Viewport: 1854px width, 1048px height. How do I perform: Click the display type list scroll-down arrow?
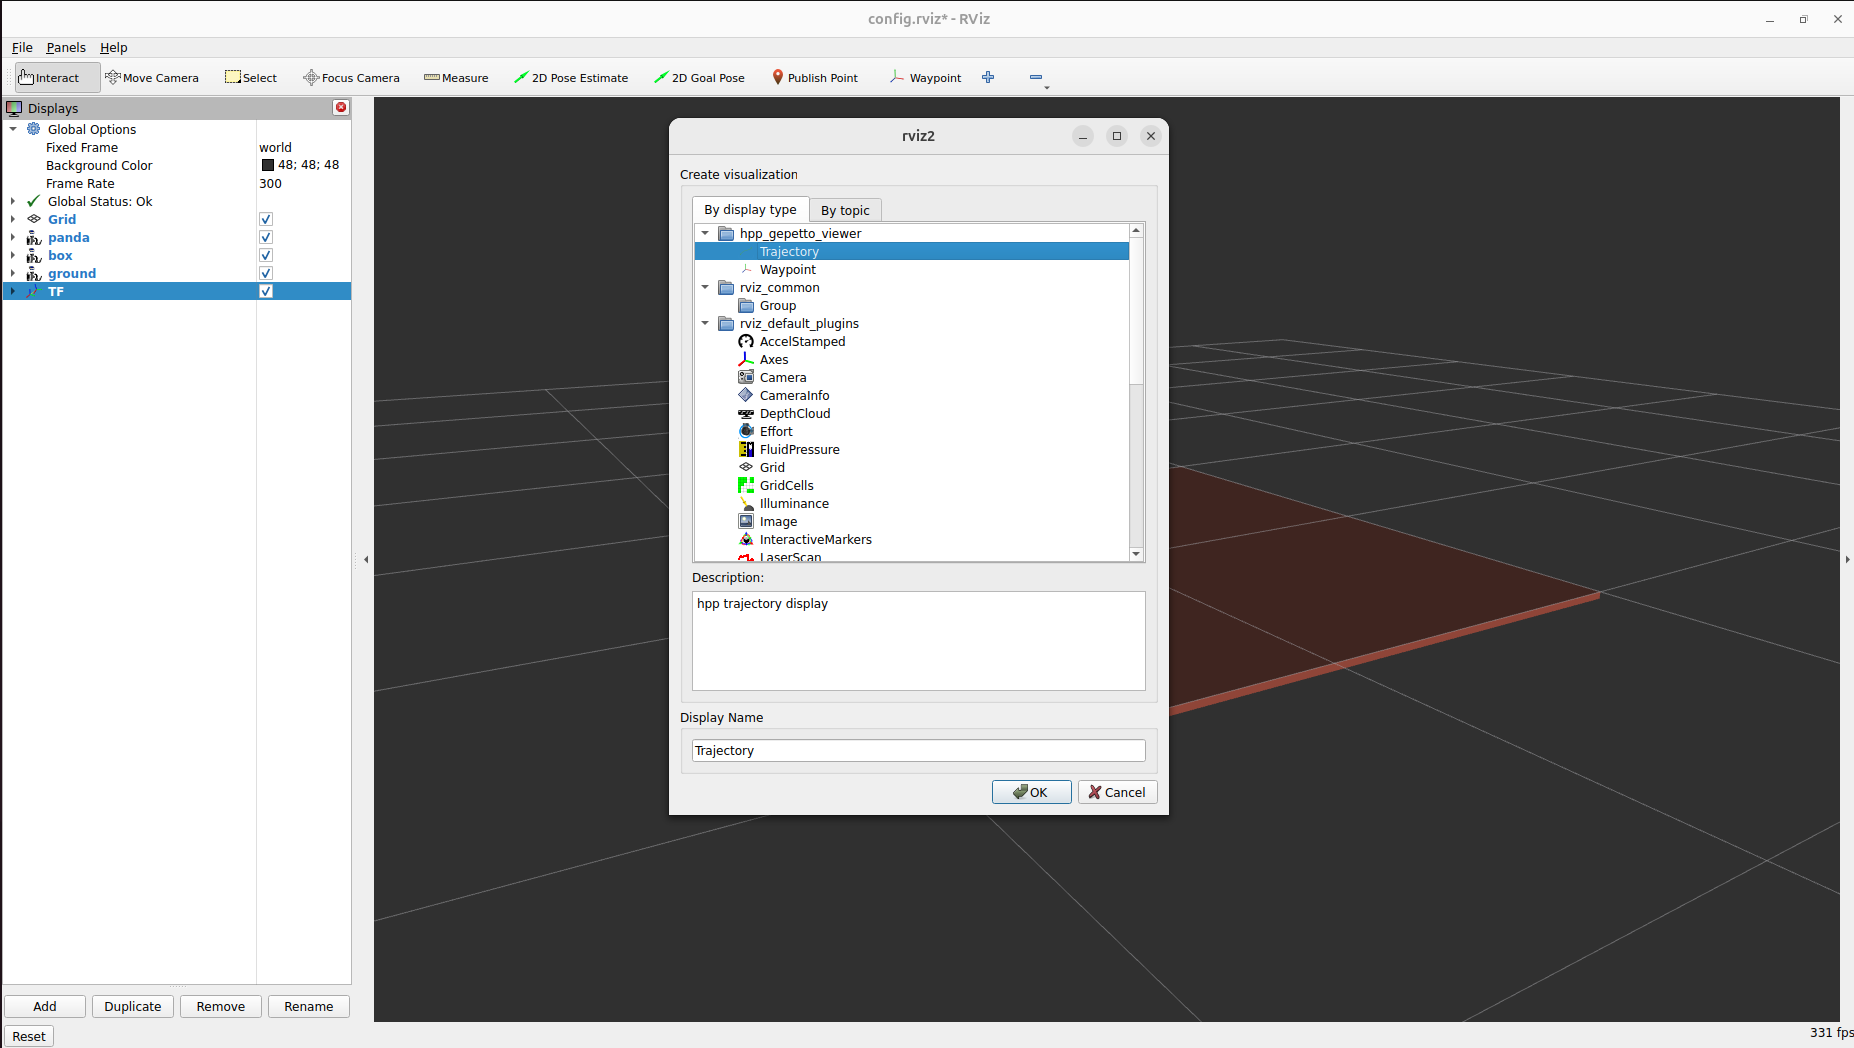click(x=1136, y=554)
